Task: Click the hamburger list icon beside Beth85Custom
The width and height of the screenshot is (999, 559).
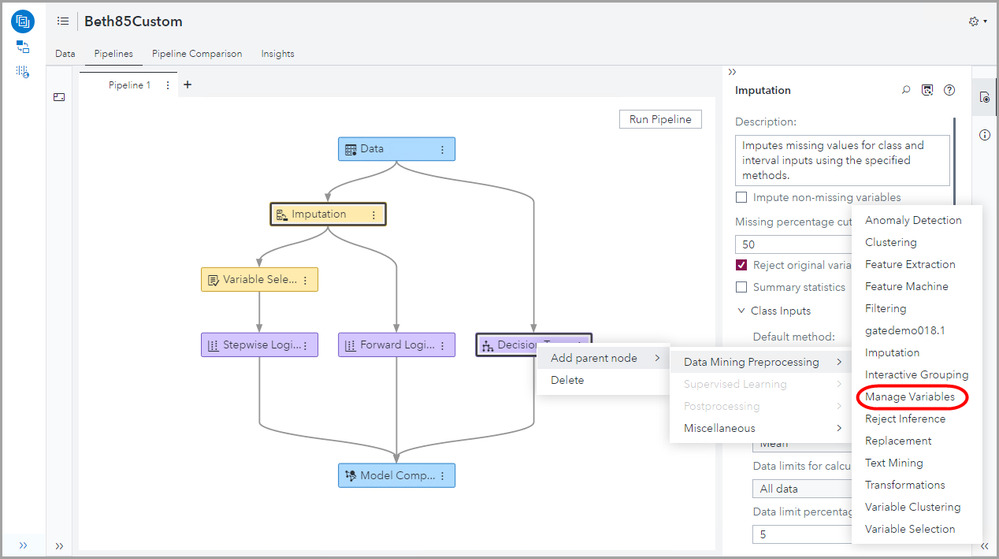Action: pyautogui.click(x=63, y=21)
